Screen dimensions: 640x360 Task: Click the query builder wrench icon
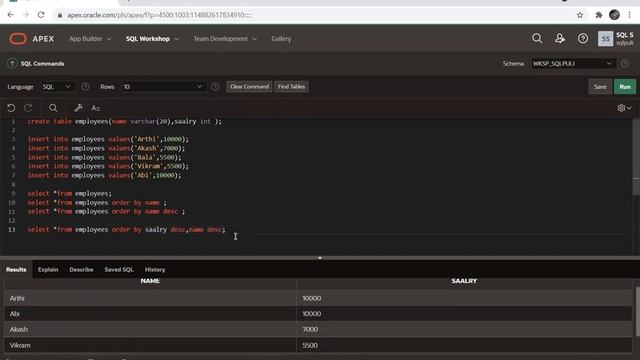coord(78,108)
